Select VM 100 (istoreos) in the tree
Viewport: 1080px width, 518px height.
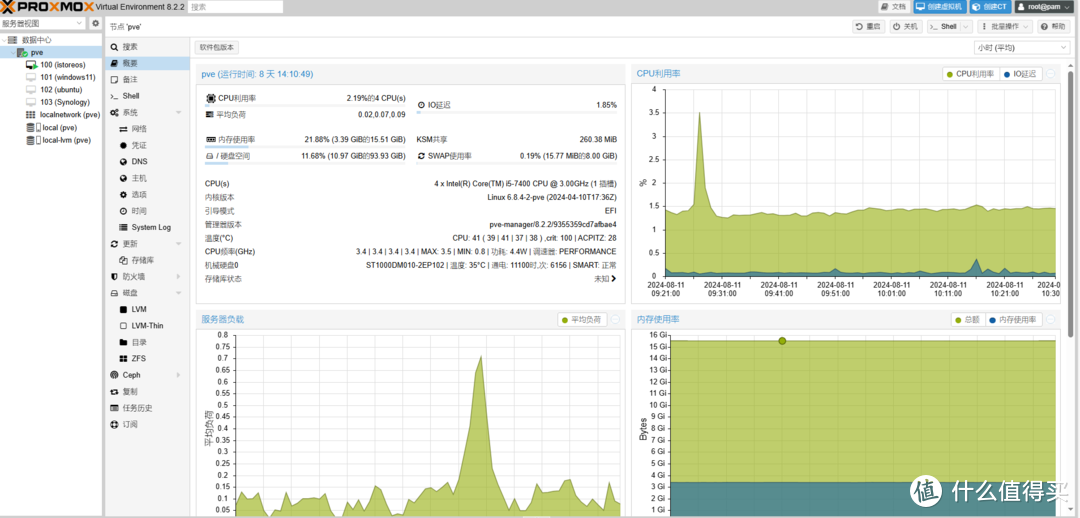[x=60, y=64]
